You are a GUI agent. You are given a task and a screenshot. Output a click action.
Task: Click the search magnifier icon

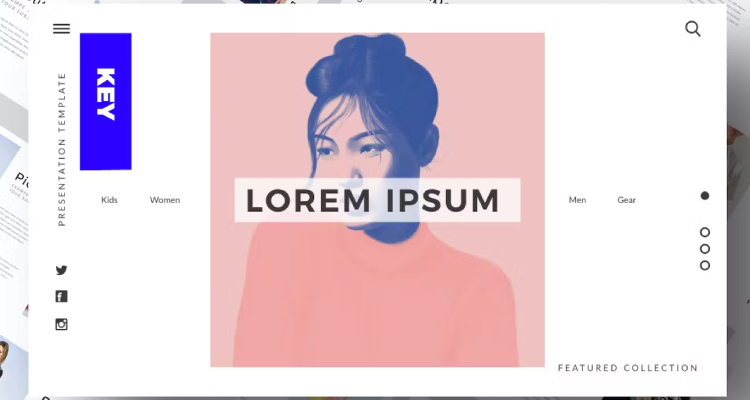tap(693, 29)
